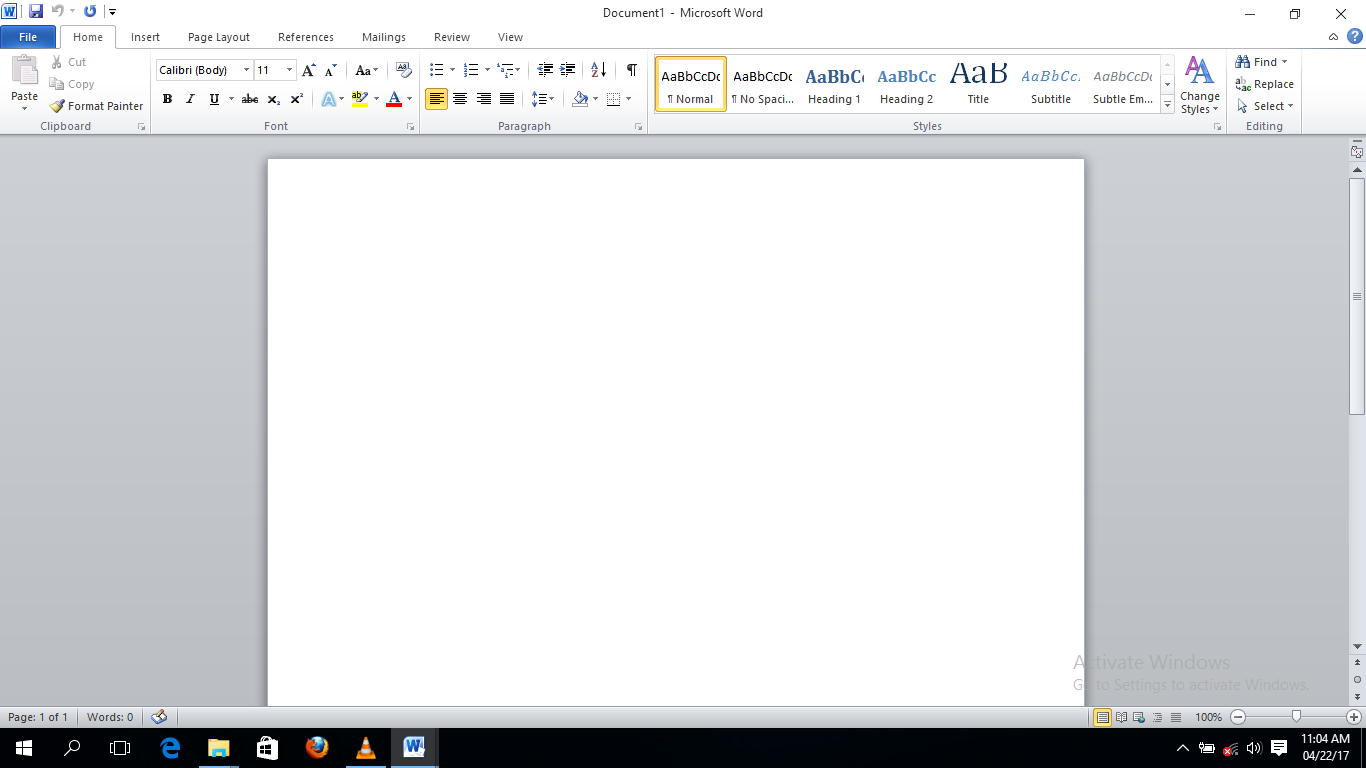This screenshot has width=1366, height=768.
Task: Click the Format Painter icon
Action: (x=56, y=105)
